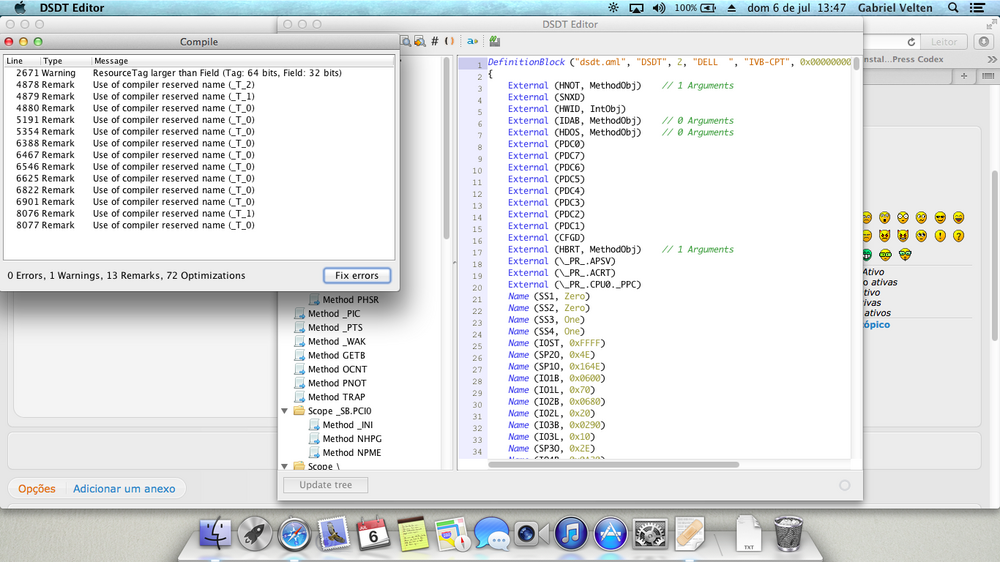Click the braces toolbar icon
1000x562 pixels.
449,41
